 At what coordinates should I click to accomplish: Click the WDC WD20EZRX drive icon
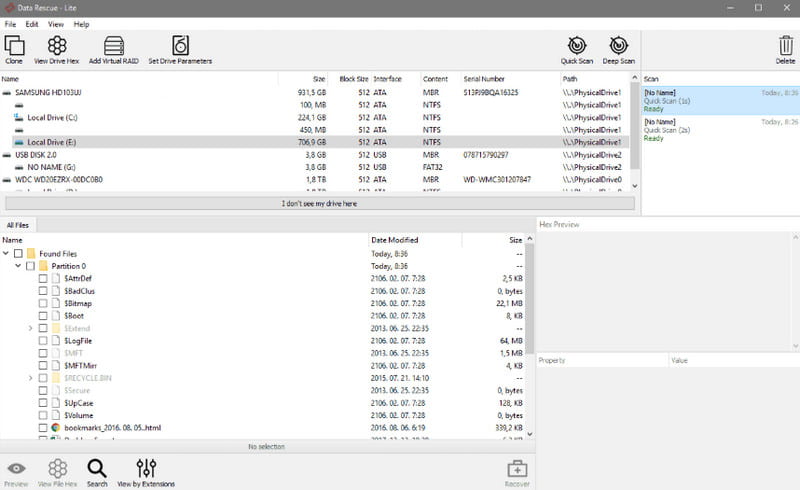pos(7,180)
